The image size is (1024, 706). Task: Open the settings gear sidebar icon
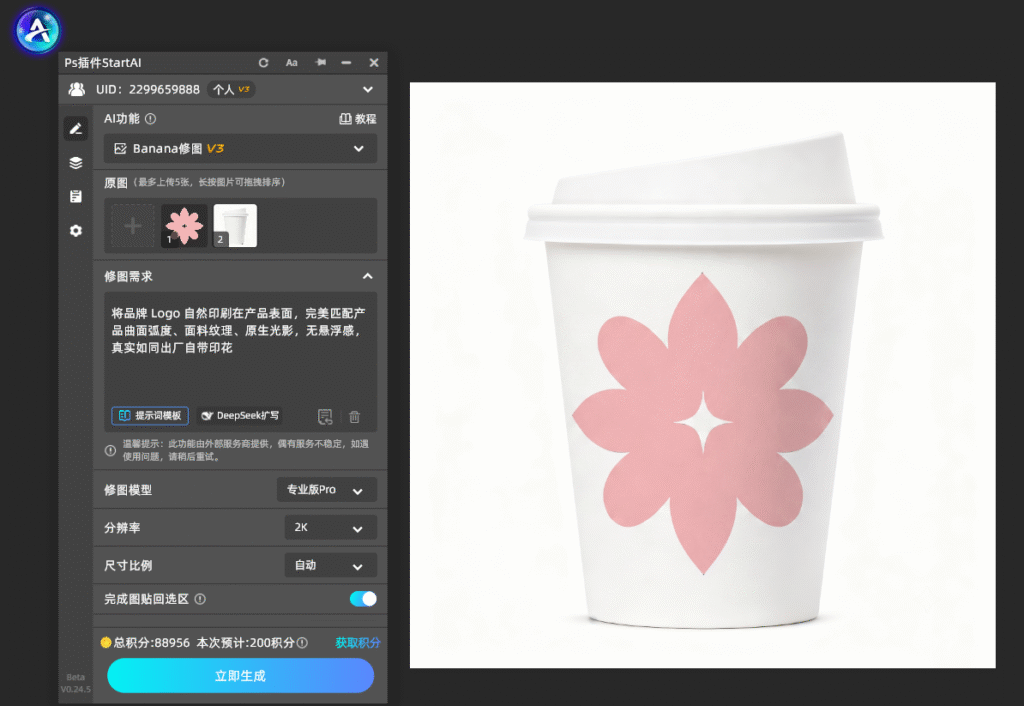(x=76, y=231)
